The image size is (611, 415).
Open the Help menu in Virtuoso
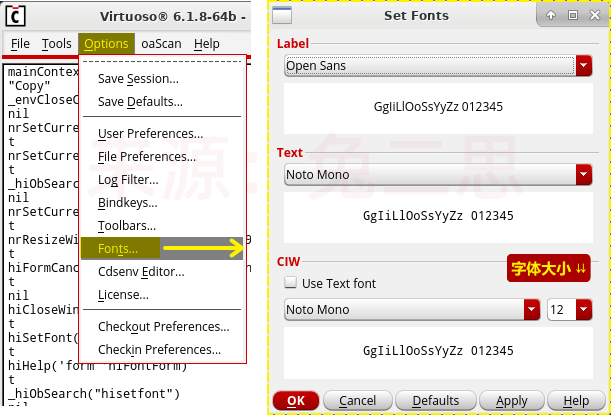(x=207, y=44)
